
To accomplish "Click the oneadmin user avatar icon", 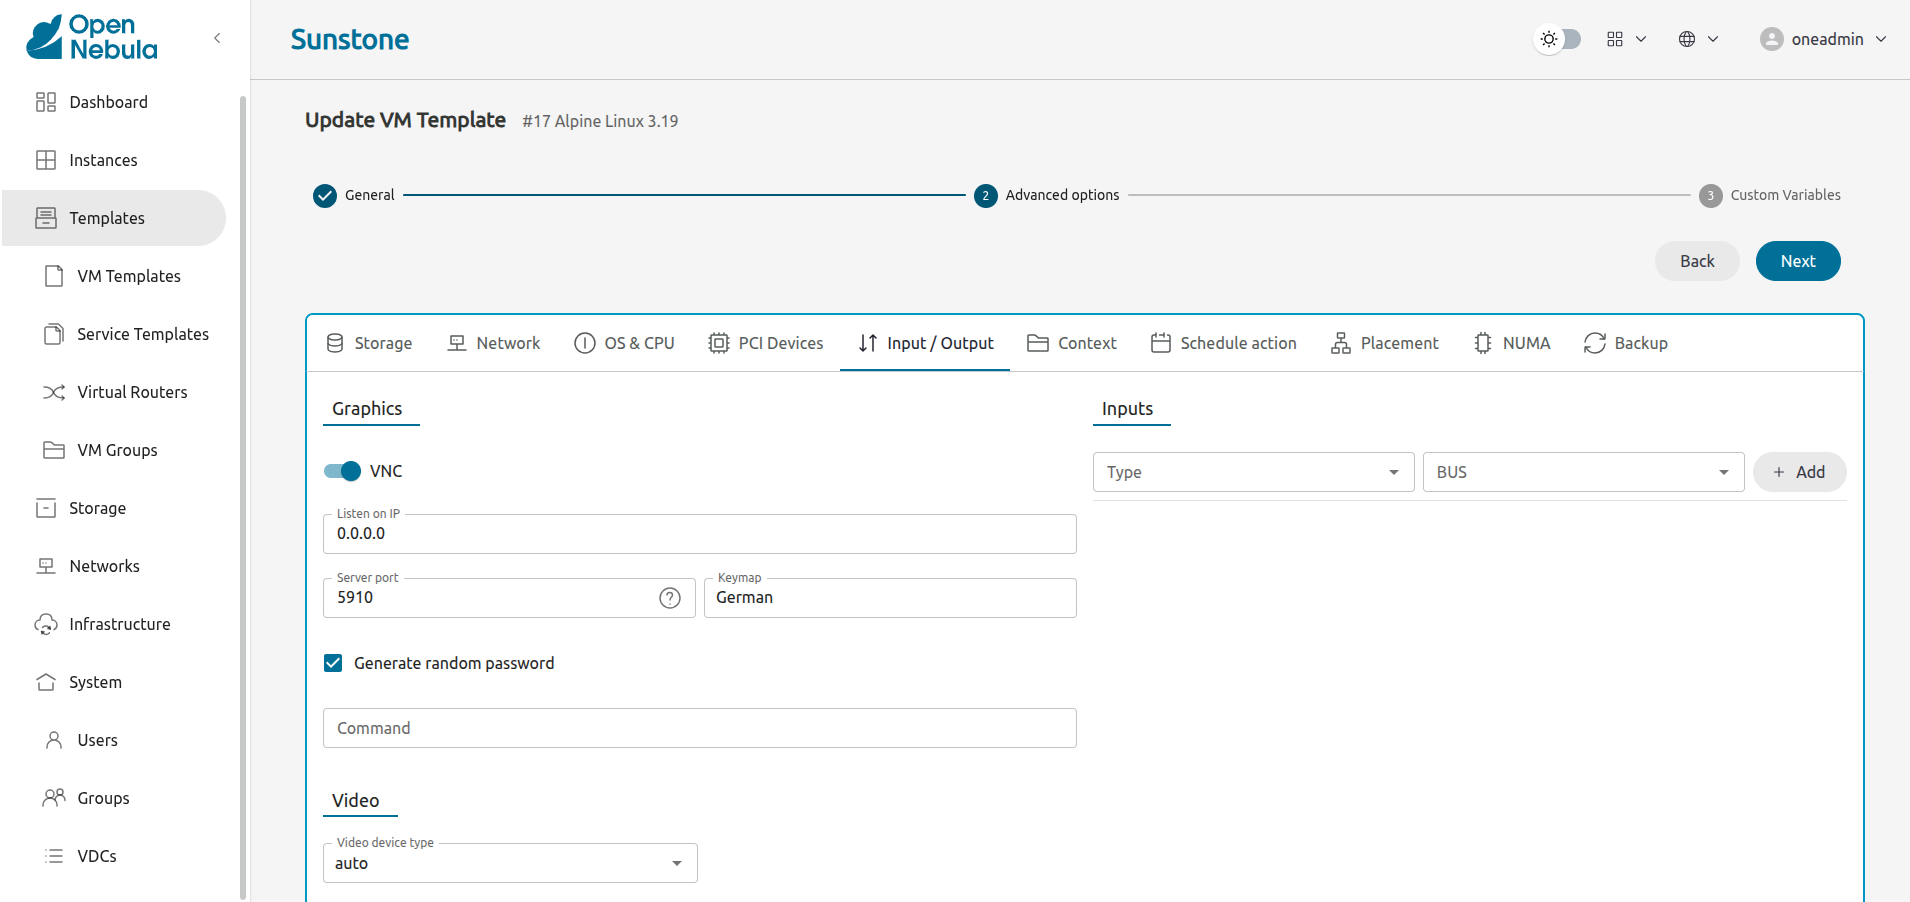I will click(x=1771, y=39).
